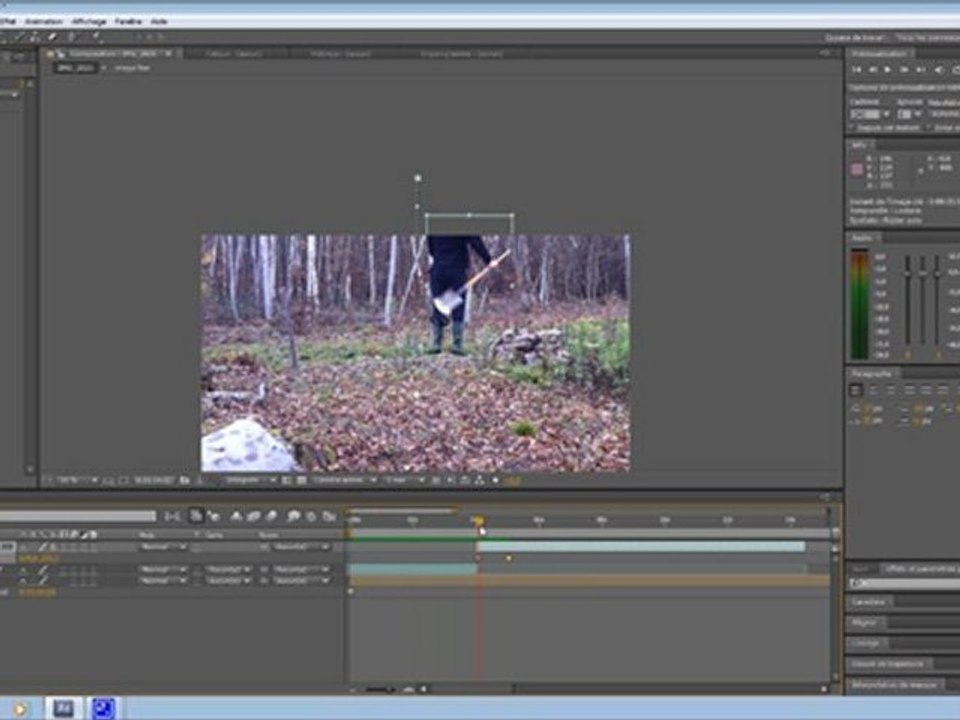Screen dimensions: 960x720
Task: Toggle live update button in timeline
Action: coord(196,516)
